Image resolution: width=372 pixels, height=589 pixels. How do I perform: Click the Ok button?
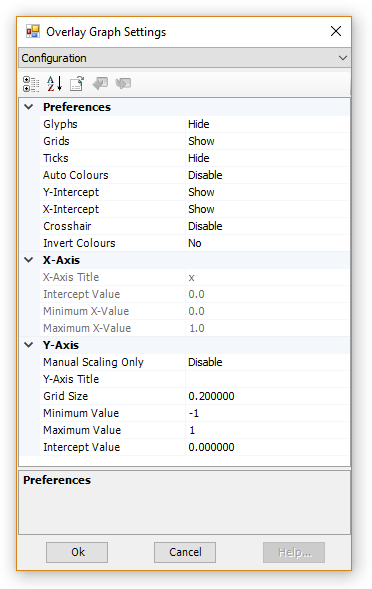point(77,552)
